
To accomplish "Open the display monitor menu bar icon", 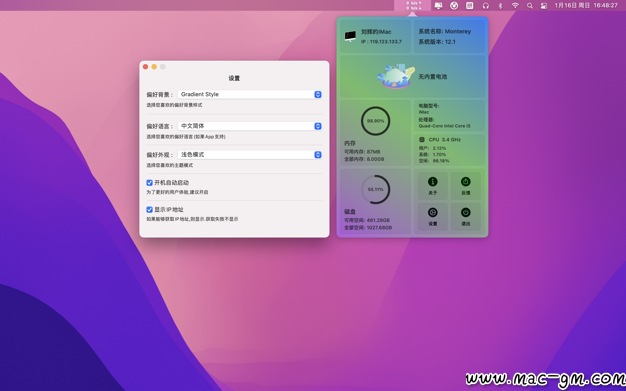I will tap(438, 6).
